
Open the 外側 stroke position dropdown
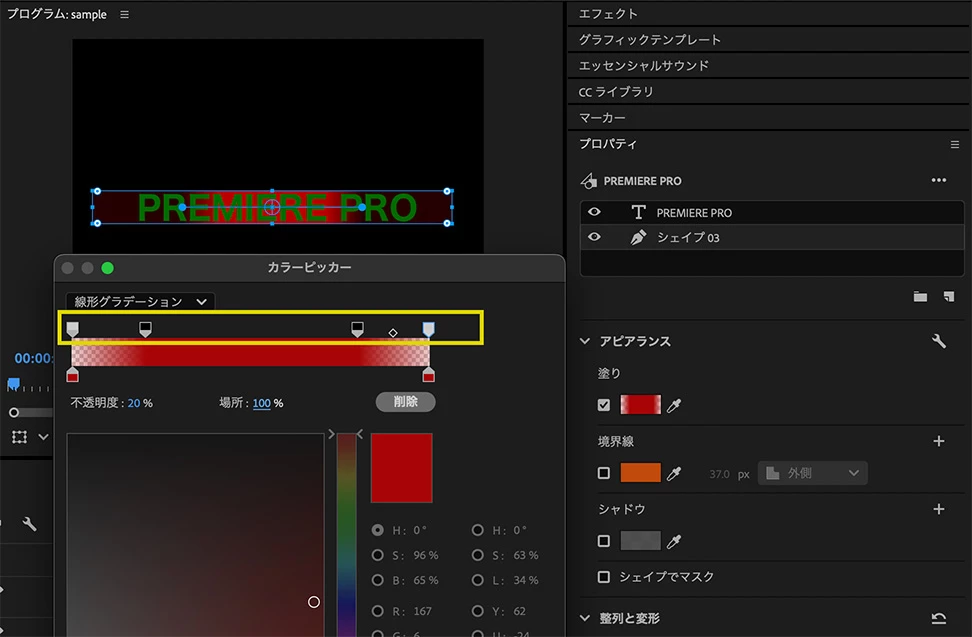click(812, 473)
